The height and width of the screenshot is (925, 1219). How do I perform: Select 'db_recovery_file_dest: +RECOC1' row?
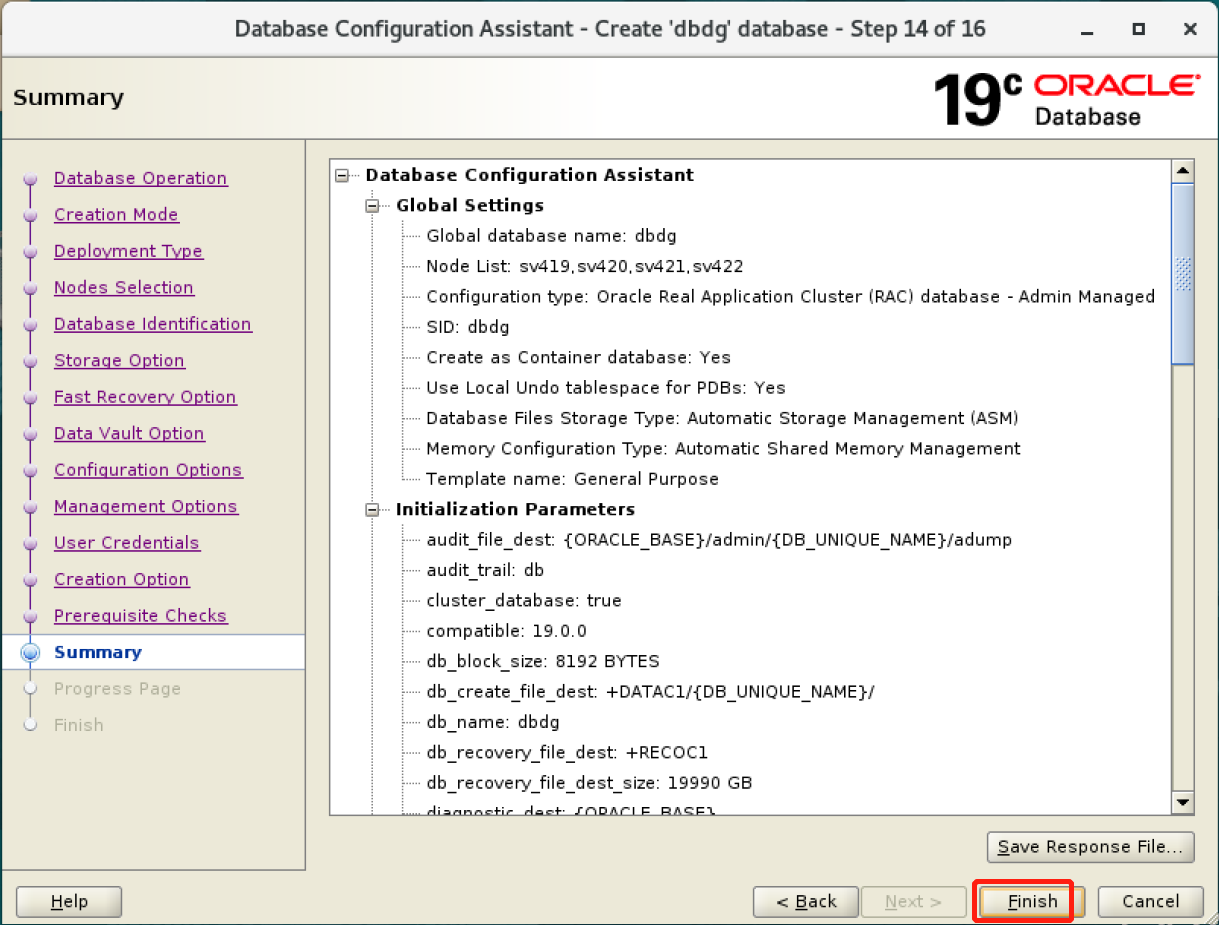567,753
